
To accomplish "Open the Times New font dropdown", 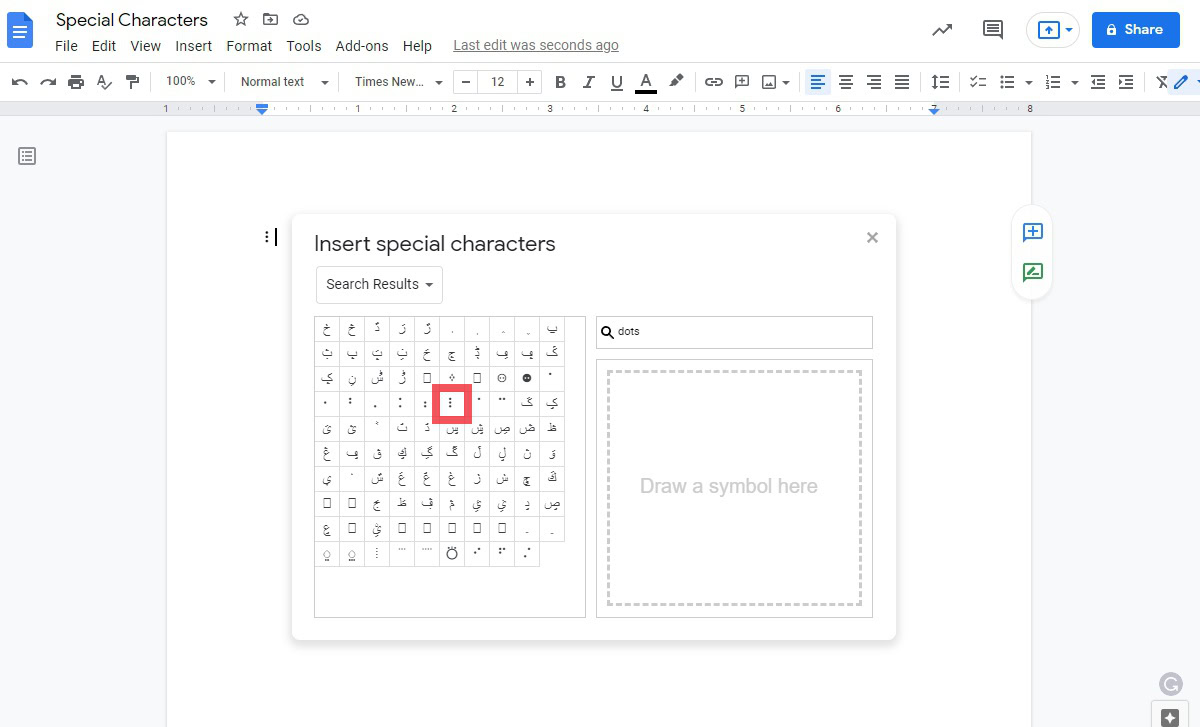I will [x=397, y=82].
